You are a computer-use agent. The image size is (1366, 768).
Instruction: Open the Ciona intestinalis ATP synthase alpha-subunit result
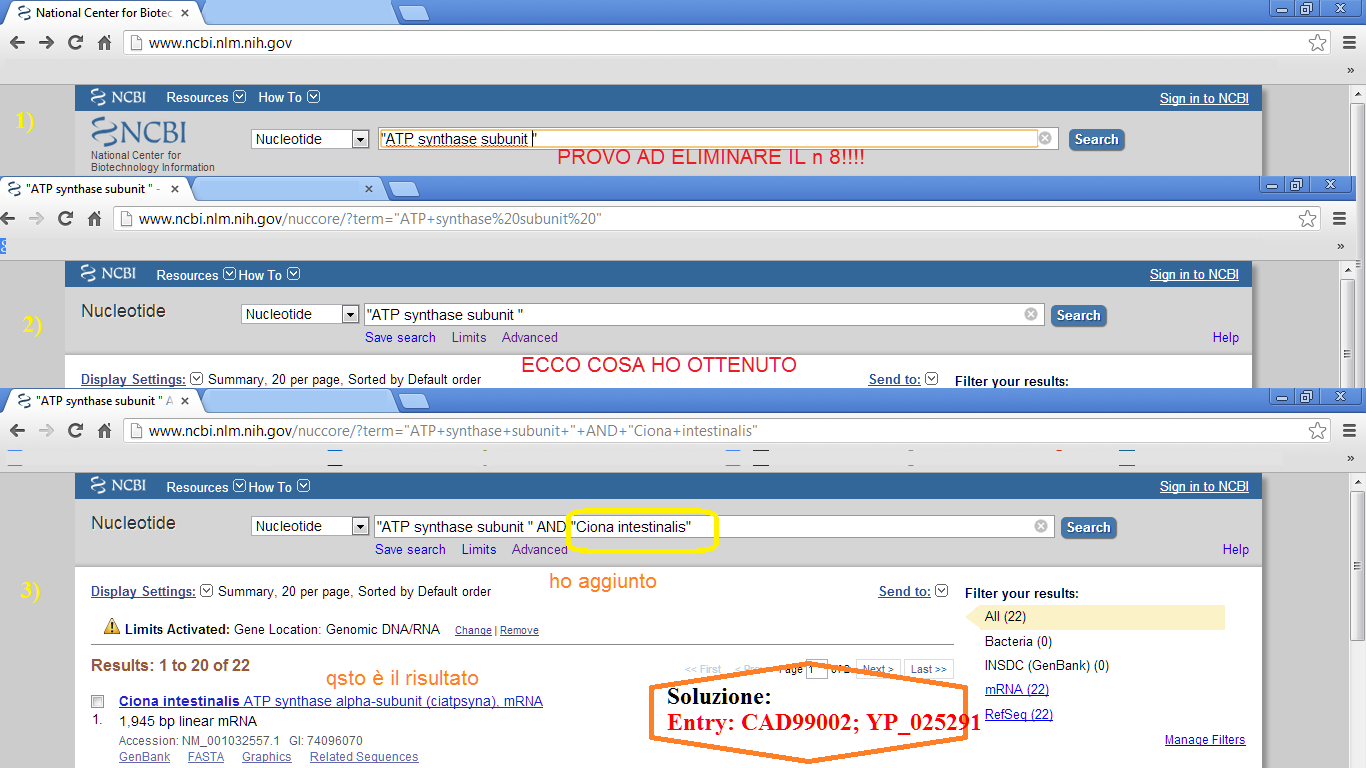(331, 701)
